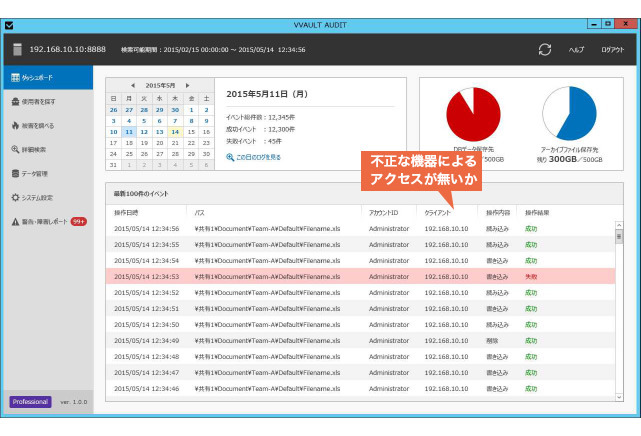
Task: Select calendar date 31
Action: [x=113, y=165]
